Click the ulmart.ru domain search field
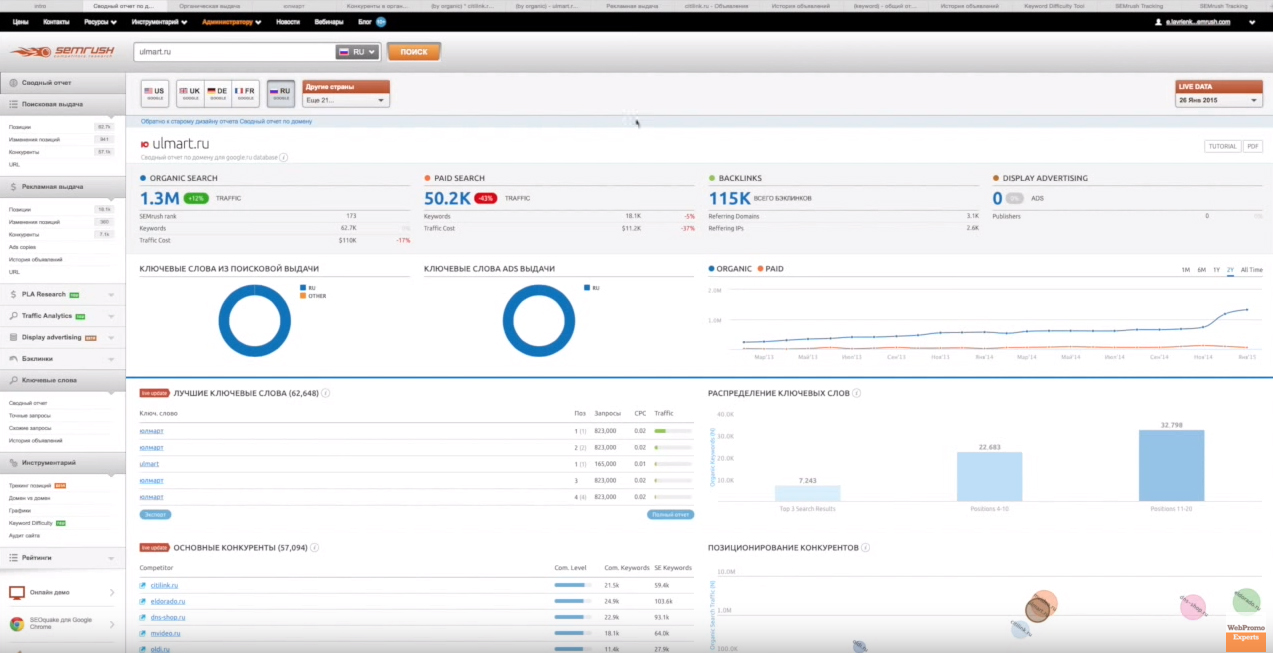This screenshot has width=1273, height=653. click(x=234, y=52)
